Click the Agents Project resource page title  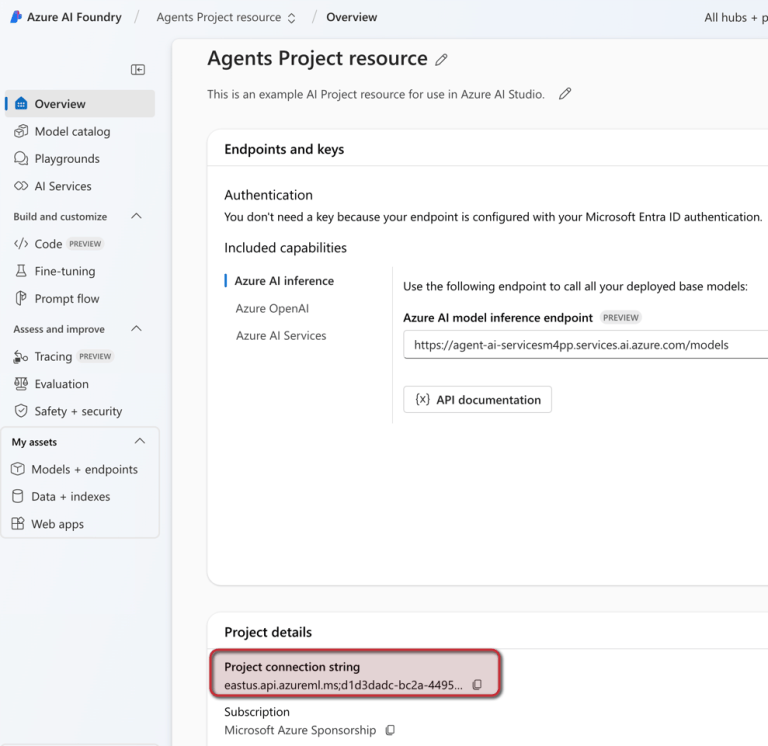317,58
